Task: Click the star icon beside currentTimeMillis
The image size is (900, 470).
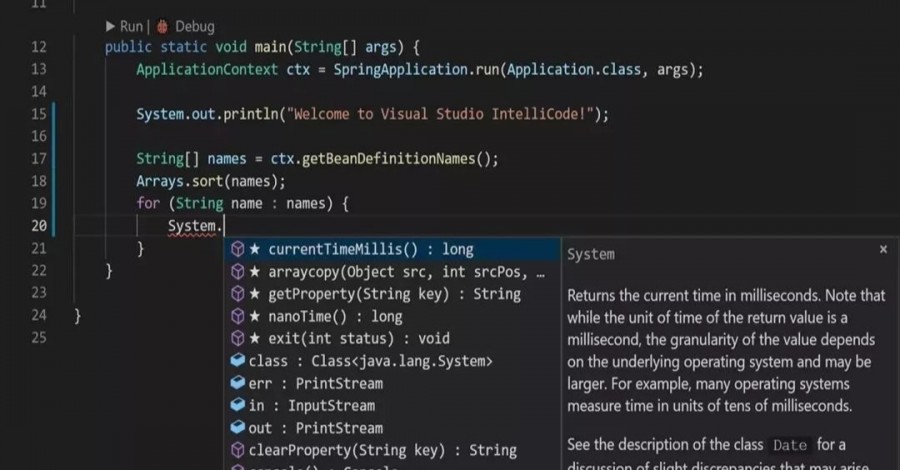Action: pos(255,249)
